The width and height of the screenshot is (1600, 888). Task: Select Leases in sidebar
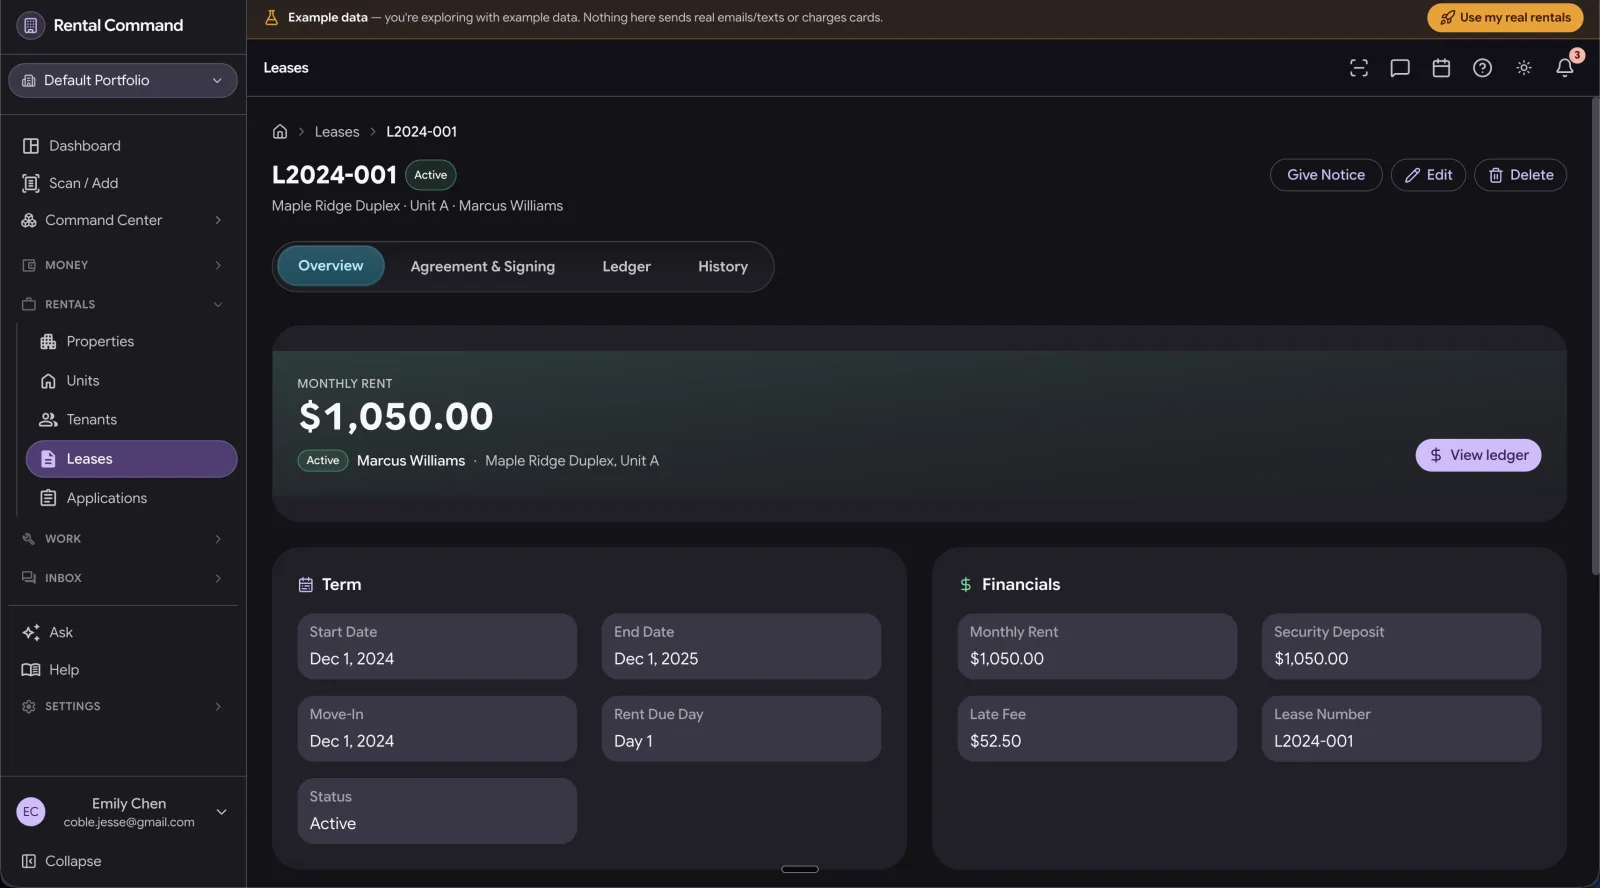tap(131, 459)
